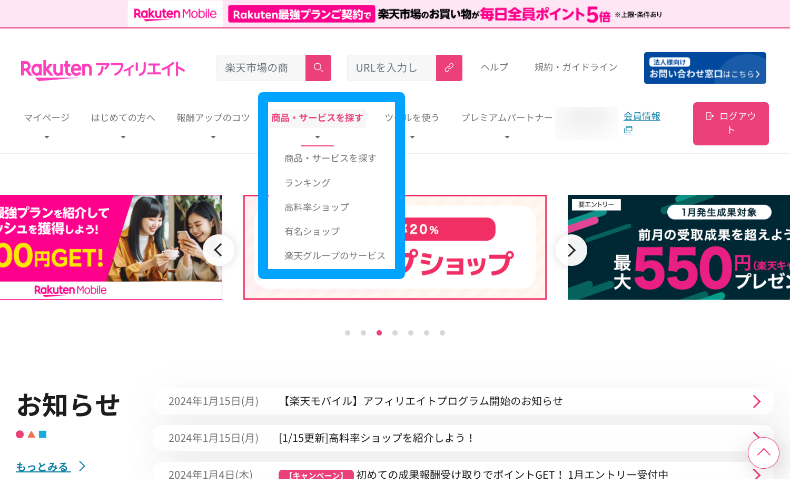Open the 楽天モバイル announcement row arrow
The image size is (790, 479).
(x=757, y=401)
